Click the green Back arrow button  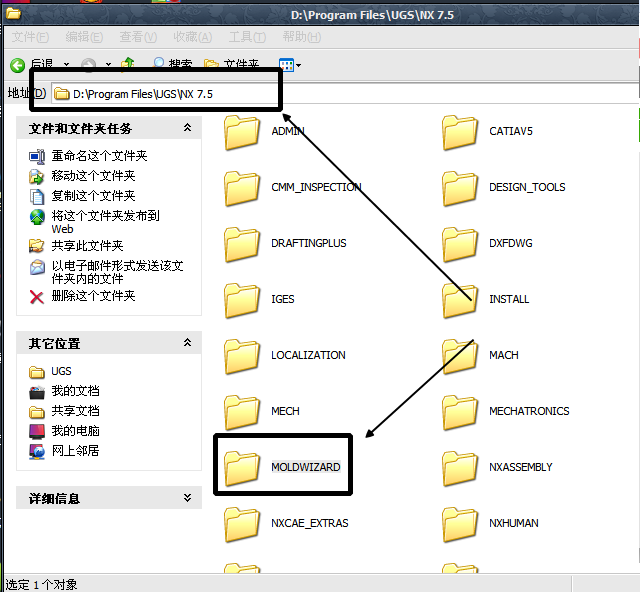pos(18,65)
